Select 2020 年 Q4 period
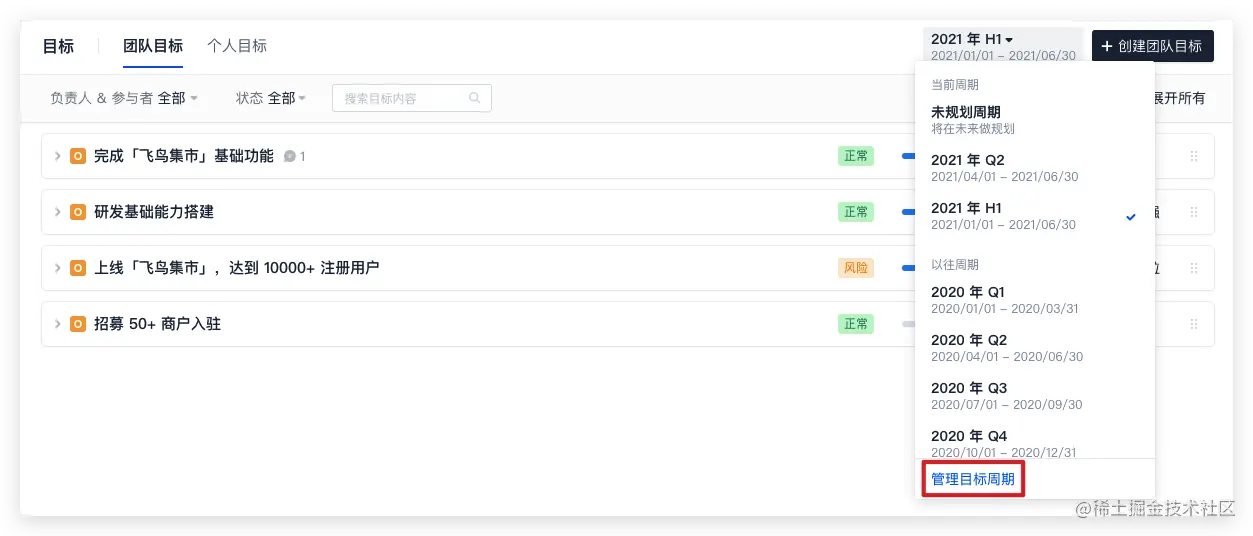1253x536 pixels. click(1035, 442)
